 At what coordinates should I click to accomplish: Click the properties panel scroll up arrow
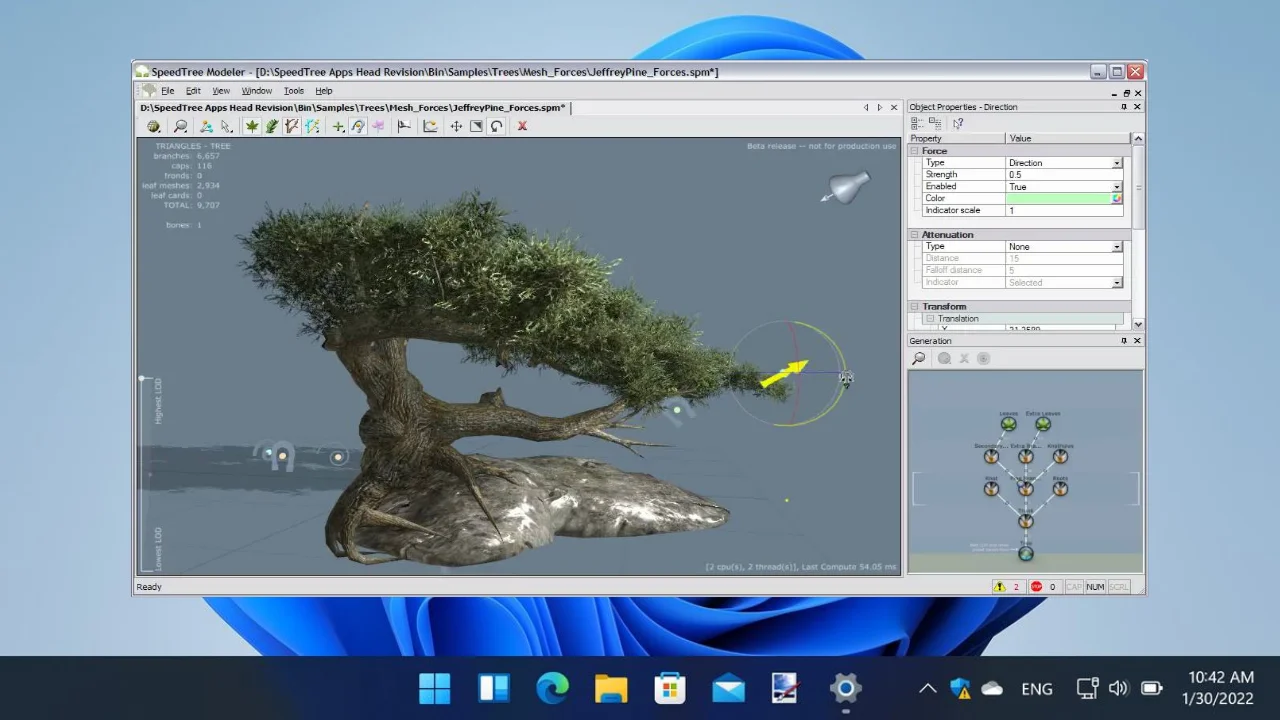pos(1138,139)
